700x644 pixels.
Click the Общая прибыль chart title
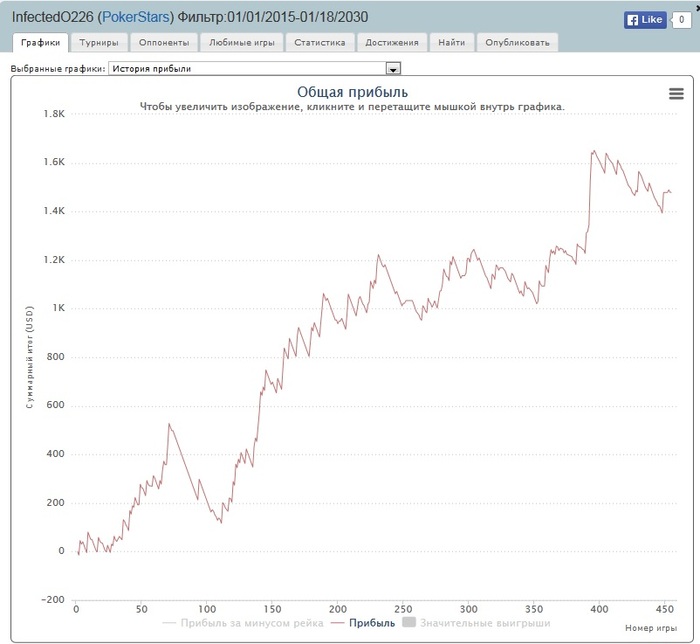(x=352, y=92)
